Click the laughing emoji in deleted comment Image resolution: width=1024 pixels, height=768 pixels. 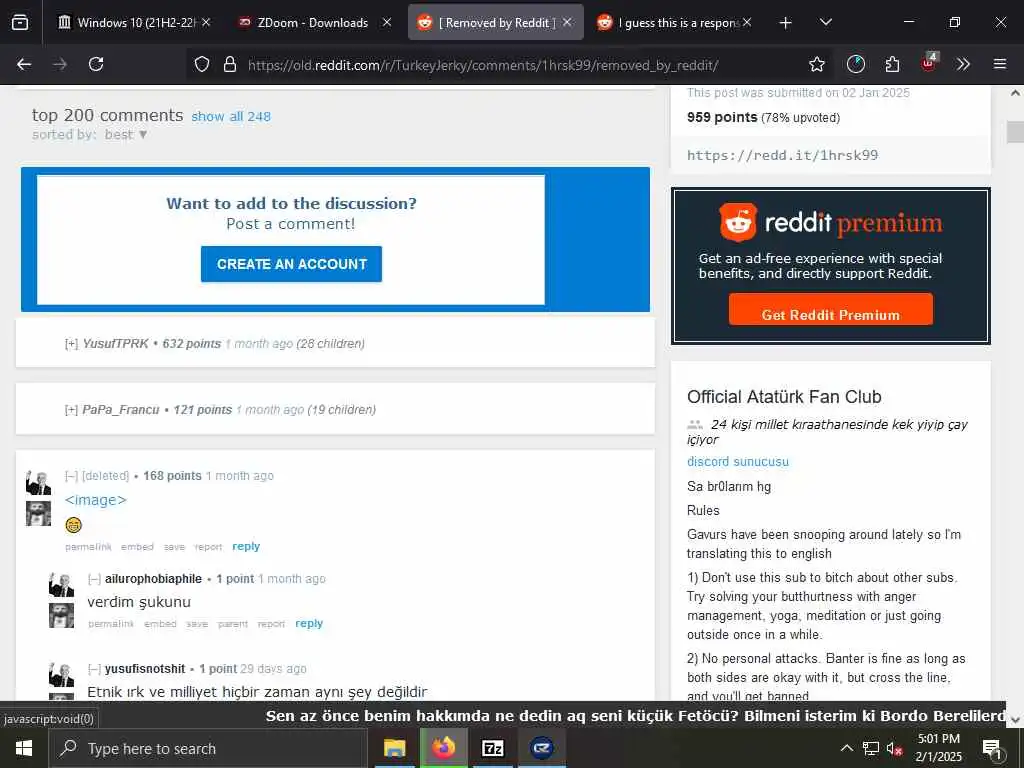[74, 524]
